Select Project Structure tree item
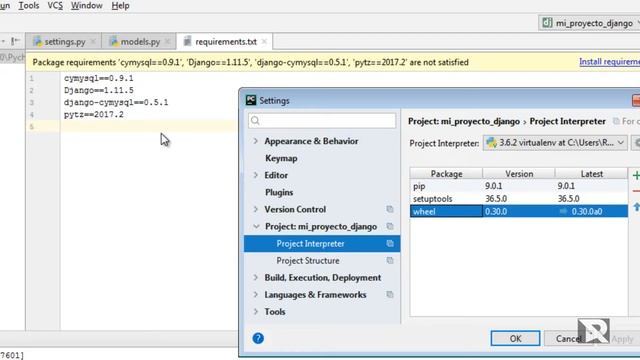The height and width of the screenshot is (360, 640). click(x=308, y=260)
